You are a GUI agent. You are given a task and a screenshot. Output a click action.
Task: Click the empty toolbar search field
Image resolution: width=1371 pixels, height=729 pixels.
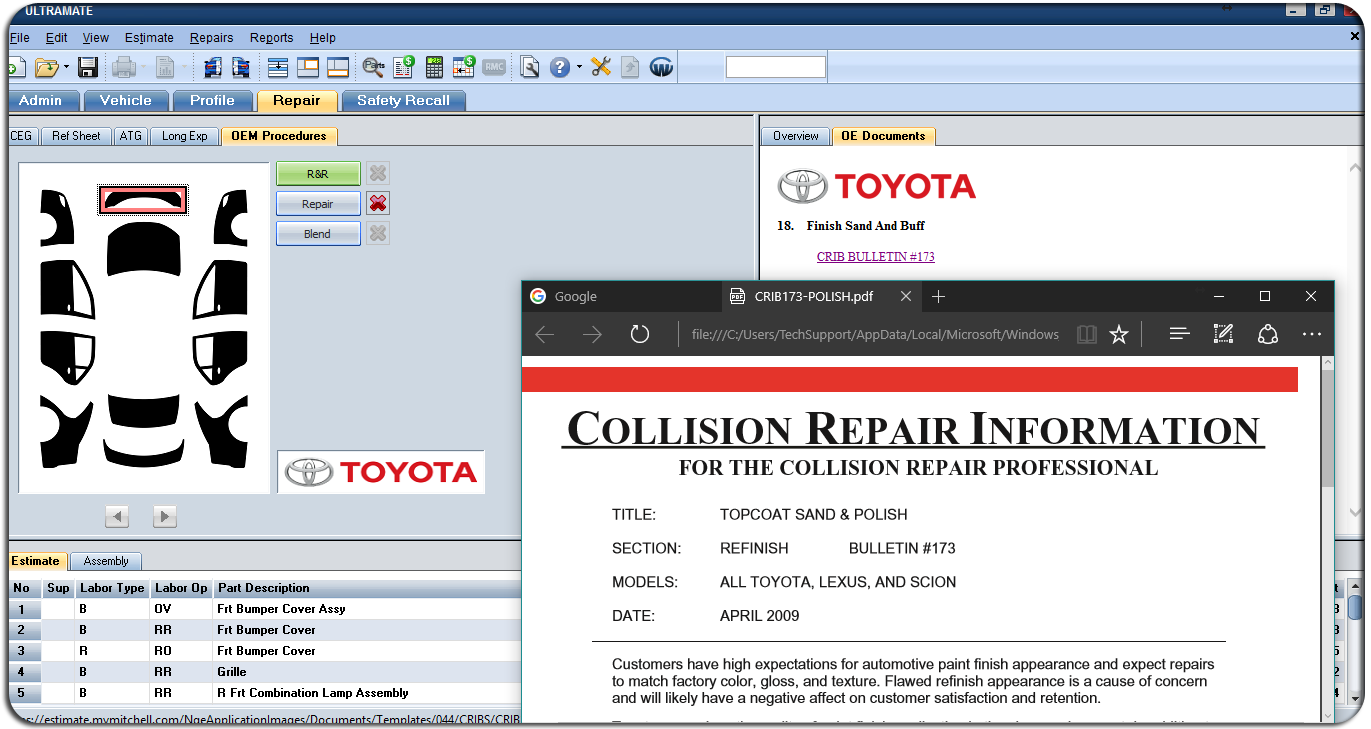point(776,67)
